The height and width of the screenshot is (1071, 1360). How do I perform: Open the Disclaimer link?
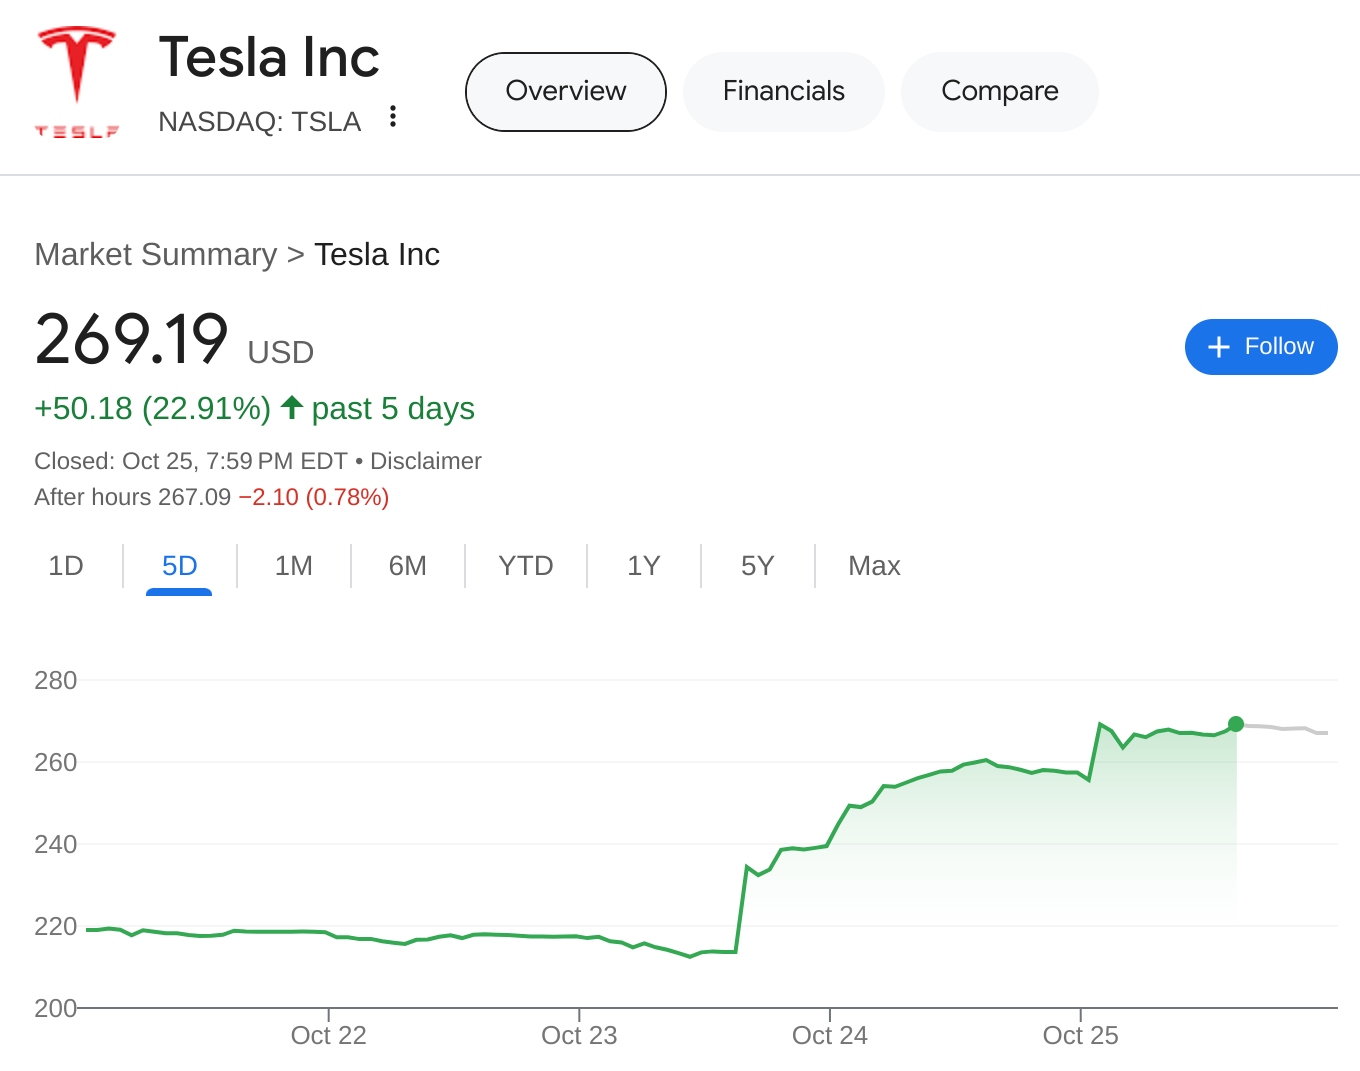426,461
